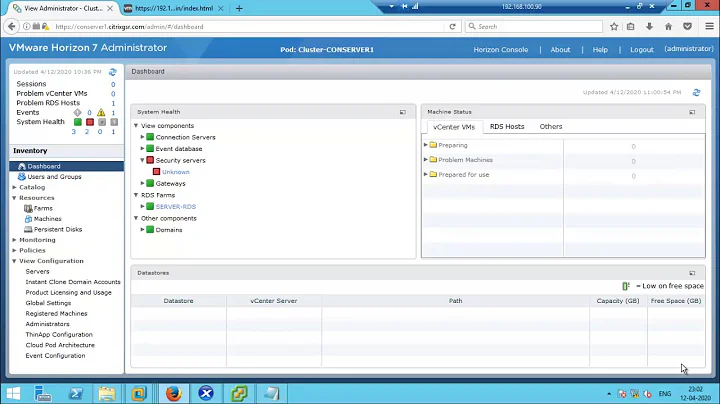The height and width of the screenshot is (404, 720).
Task: Log out of Horizon Administrator
Action: coord(641,50)
